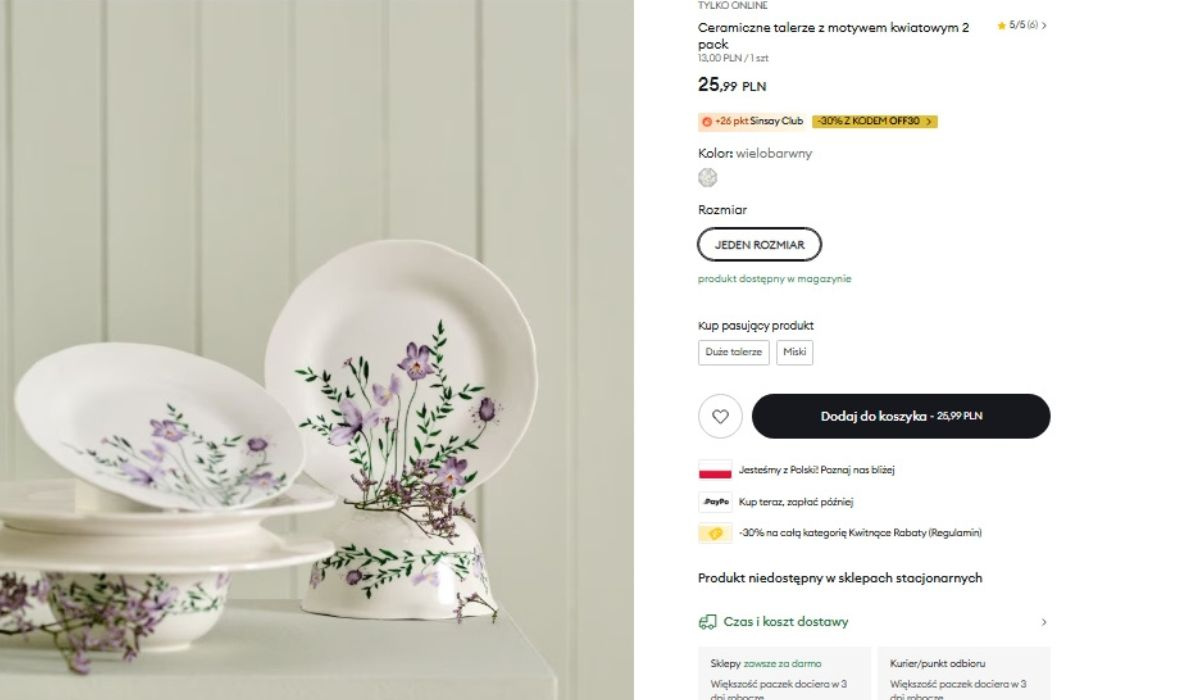Click the delivery truck icon

click(x=707, y=622)
